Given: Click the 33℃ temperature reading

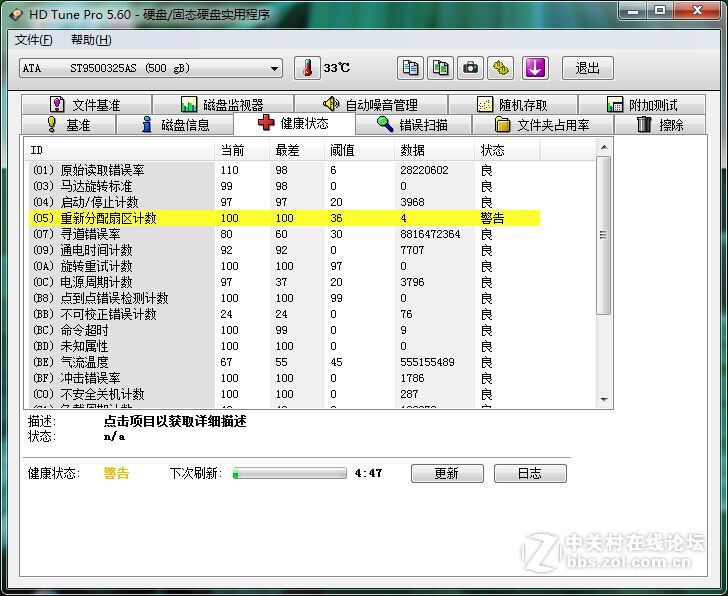Looking at the screenshot, I should pos(337,68).
